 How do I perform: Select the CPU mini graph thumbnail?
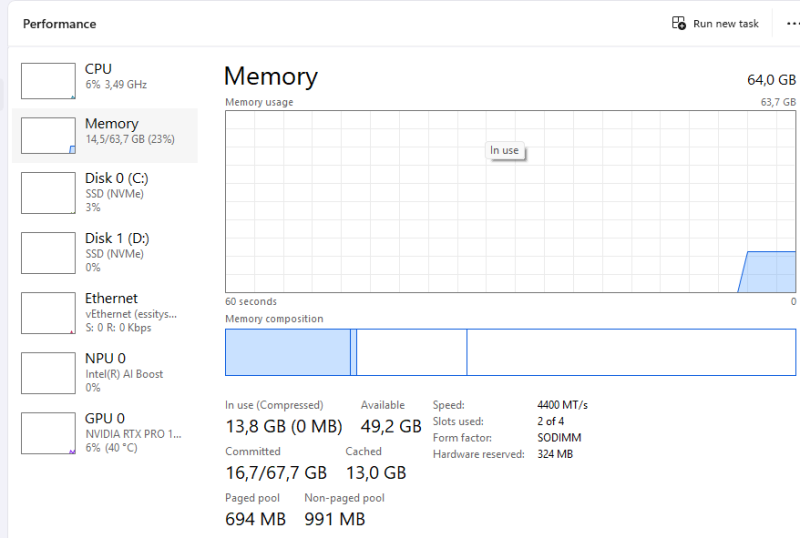48,81
